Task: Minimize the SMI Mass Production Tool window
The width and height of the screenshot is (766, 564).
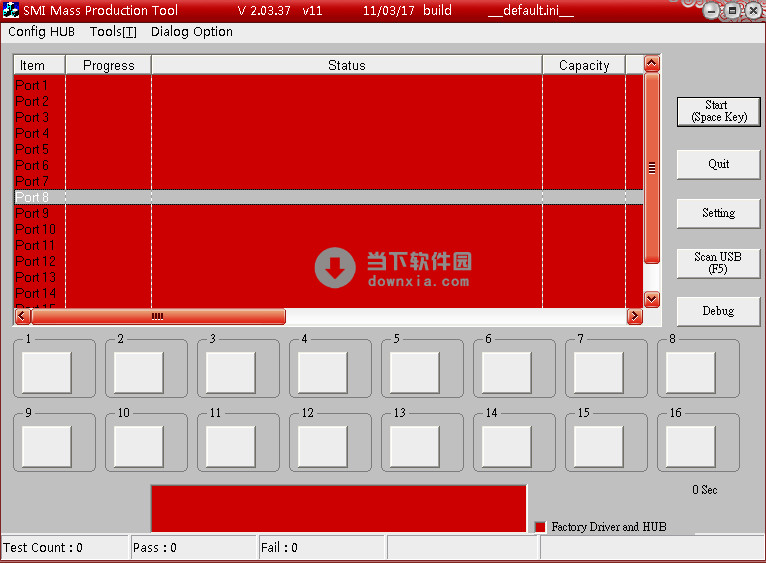Action: pyautogui.click(x=711, y=10)
